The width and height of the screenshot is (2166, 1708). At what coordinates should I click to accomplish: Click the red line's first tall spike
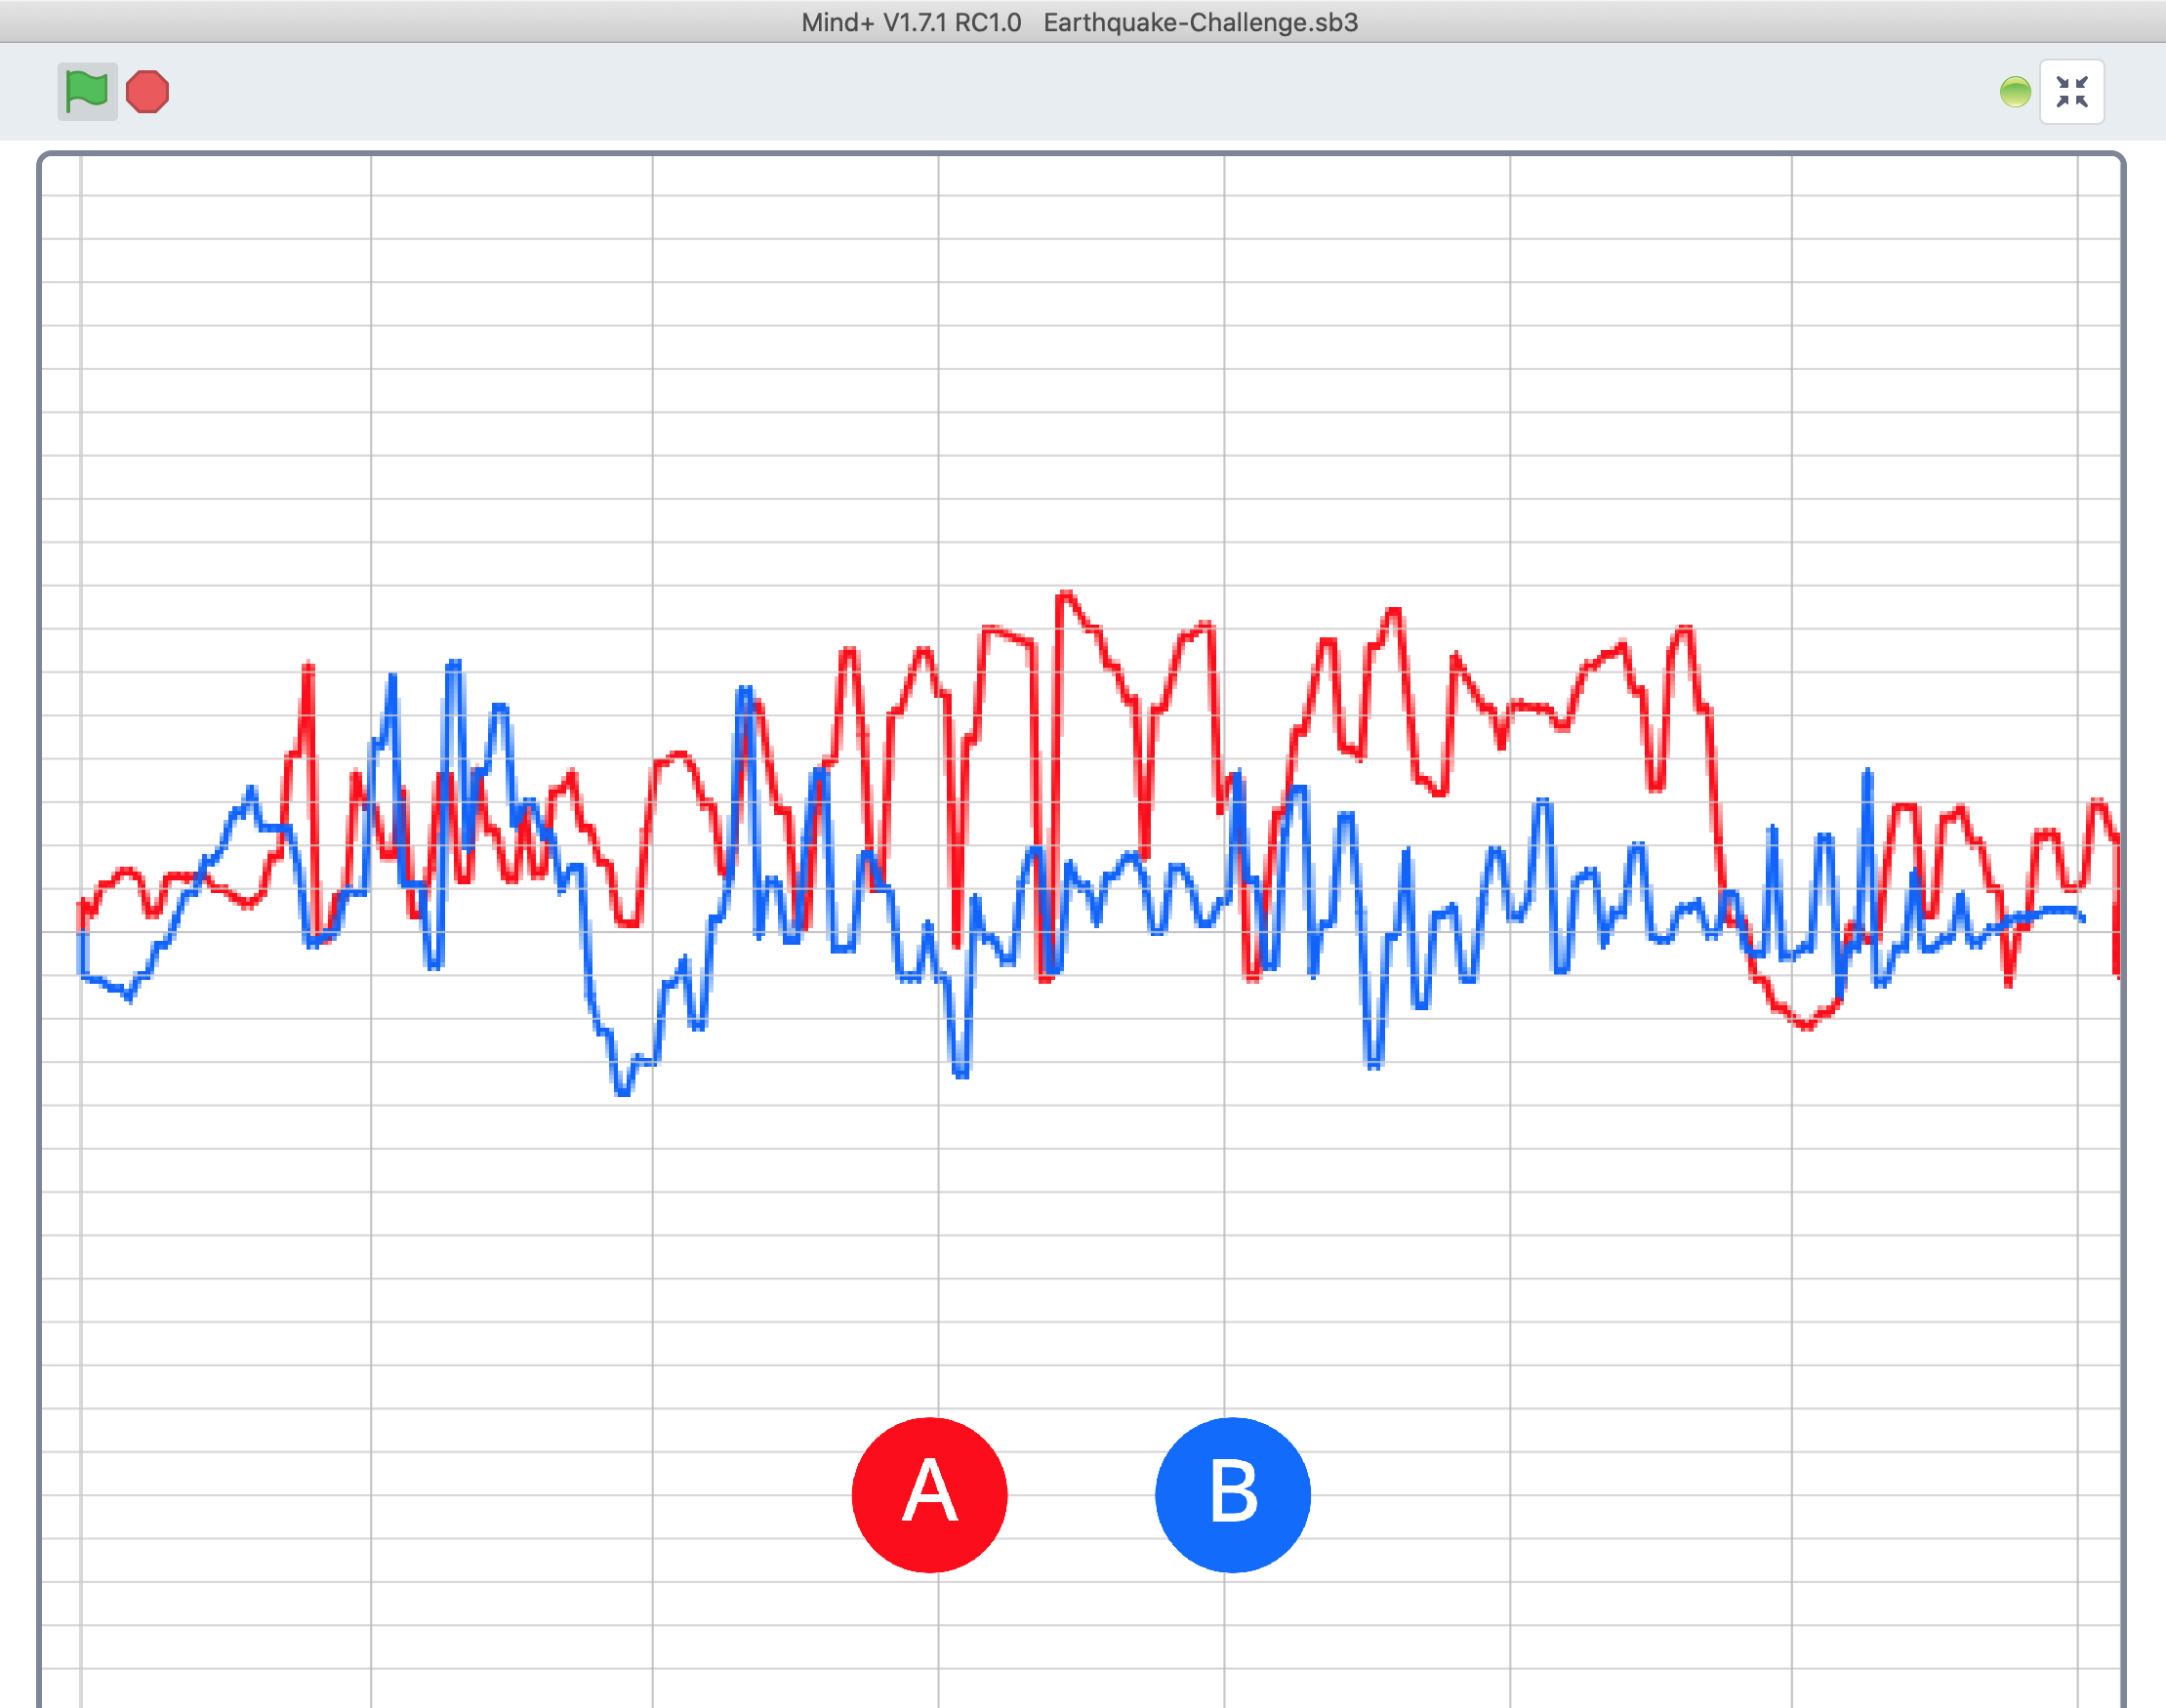308,668
